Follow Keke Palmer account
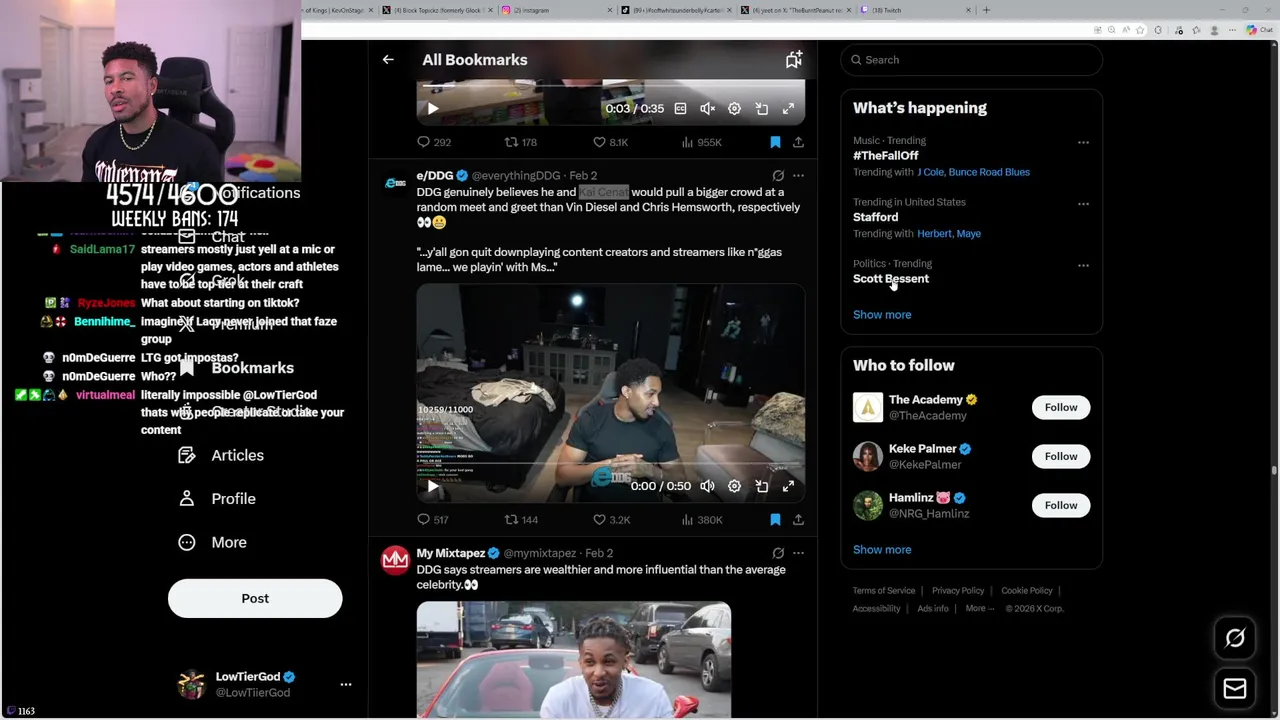This screenshot has height=720, width=1280. click(x=1061, y=456)
